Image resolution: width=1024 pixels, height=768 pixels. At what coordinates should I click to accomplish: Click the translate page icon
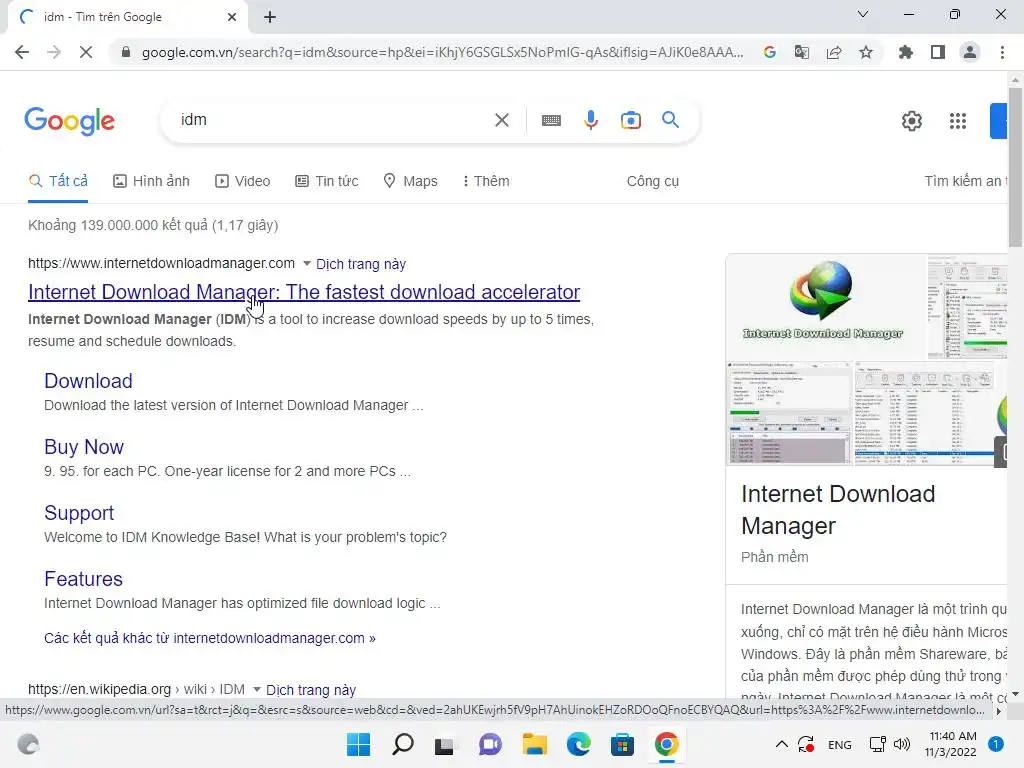click(x=802, y=52)
